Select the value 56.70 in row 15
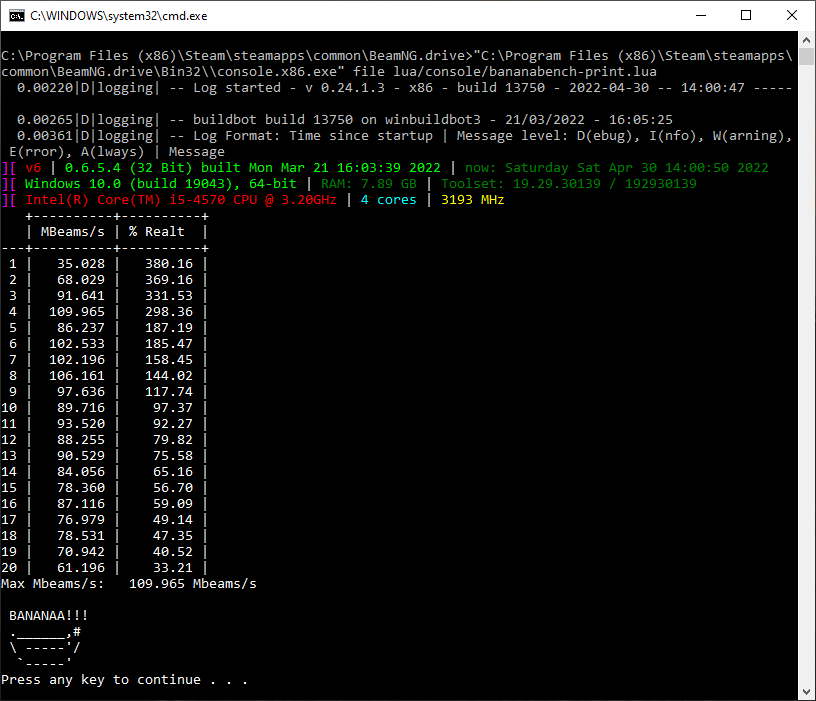This screenshot has width=816, height=701. [x=173, y=488]
